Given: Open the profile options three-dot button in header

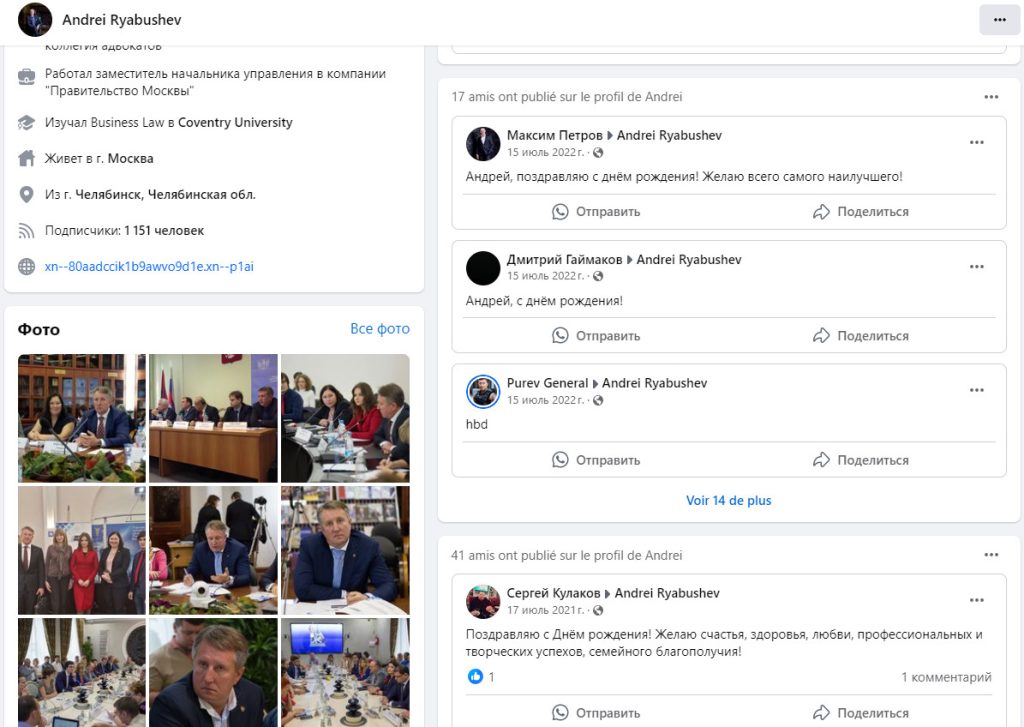Looking at the screenshot, I should tap(999, 20).
